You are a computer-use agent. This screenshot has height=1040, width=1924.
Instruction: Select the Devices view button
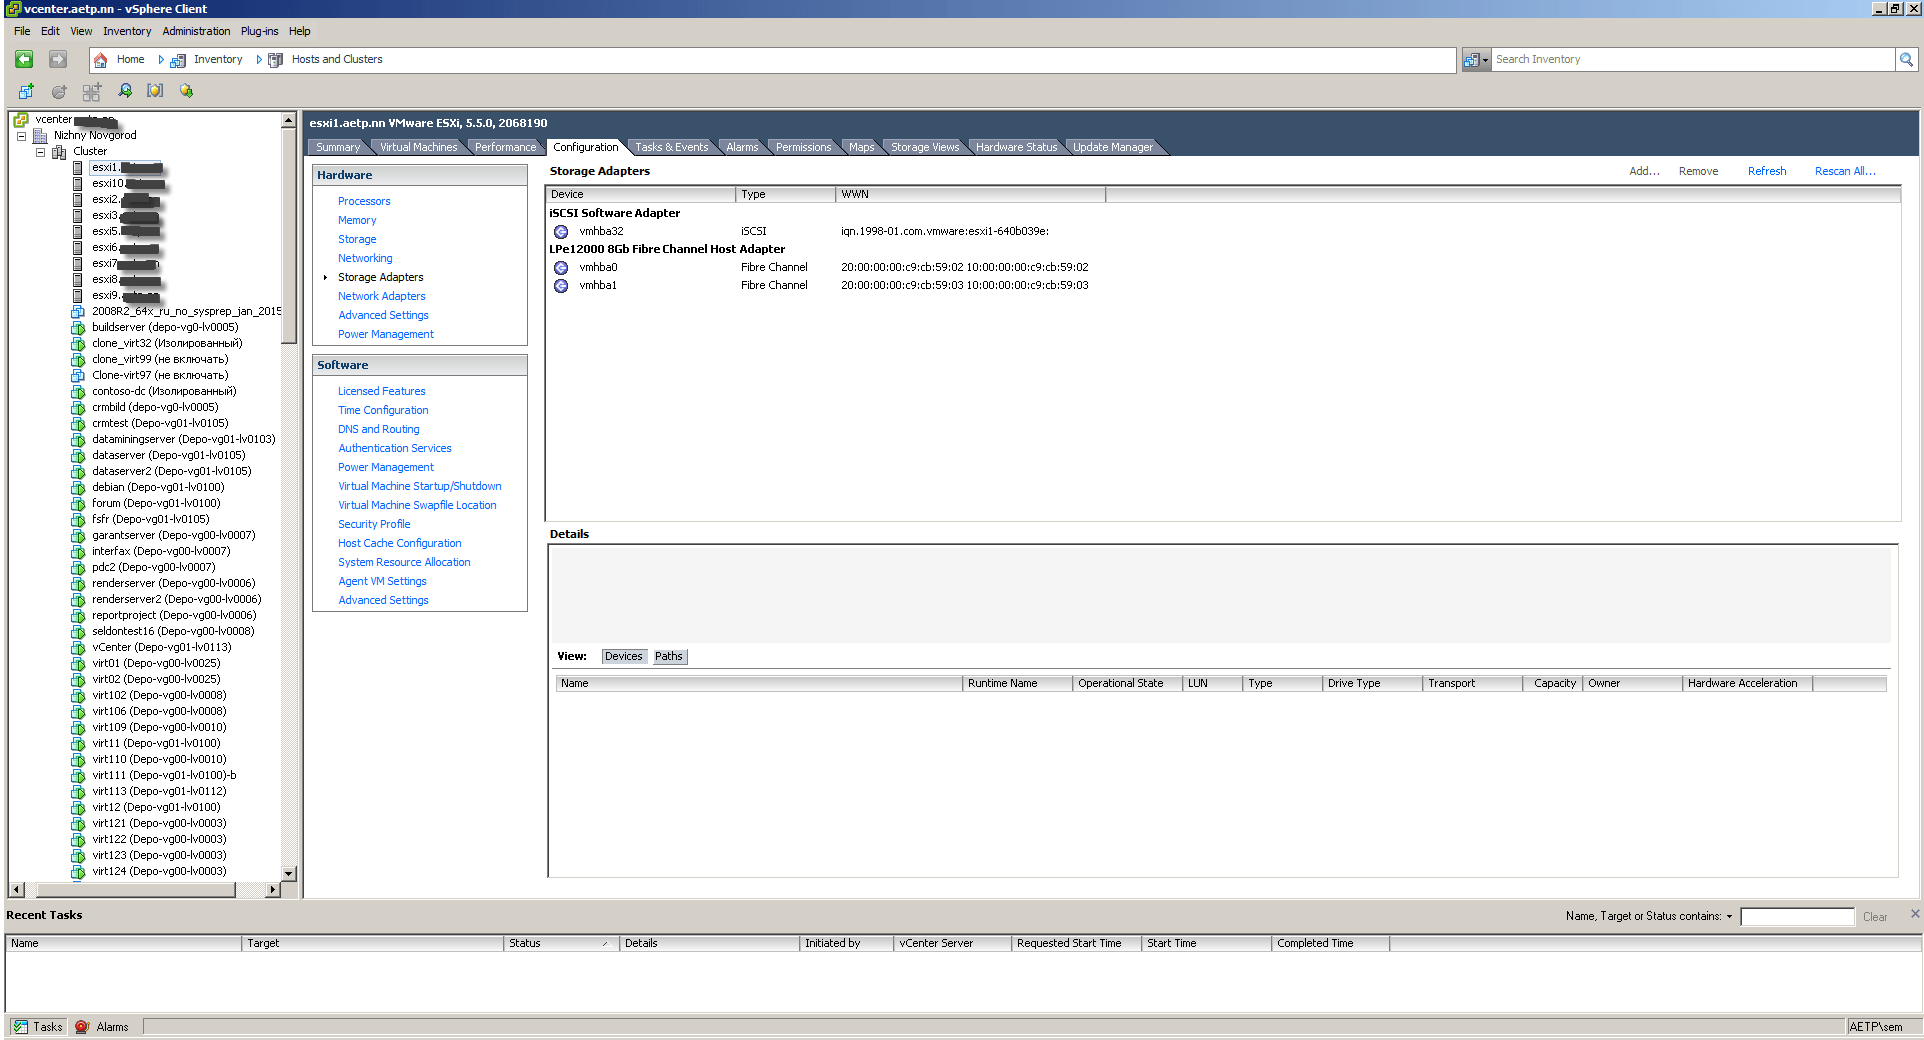coord(623,657)
